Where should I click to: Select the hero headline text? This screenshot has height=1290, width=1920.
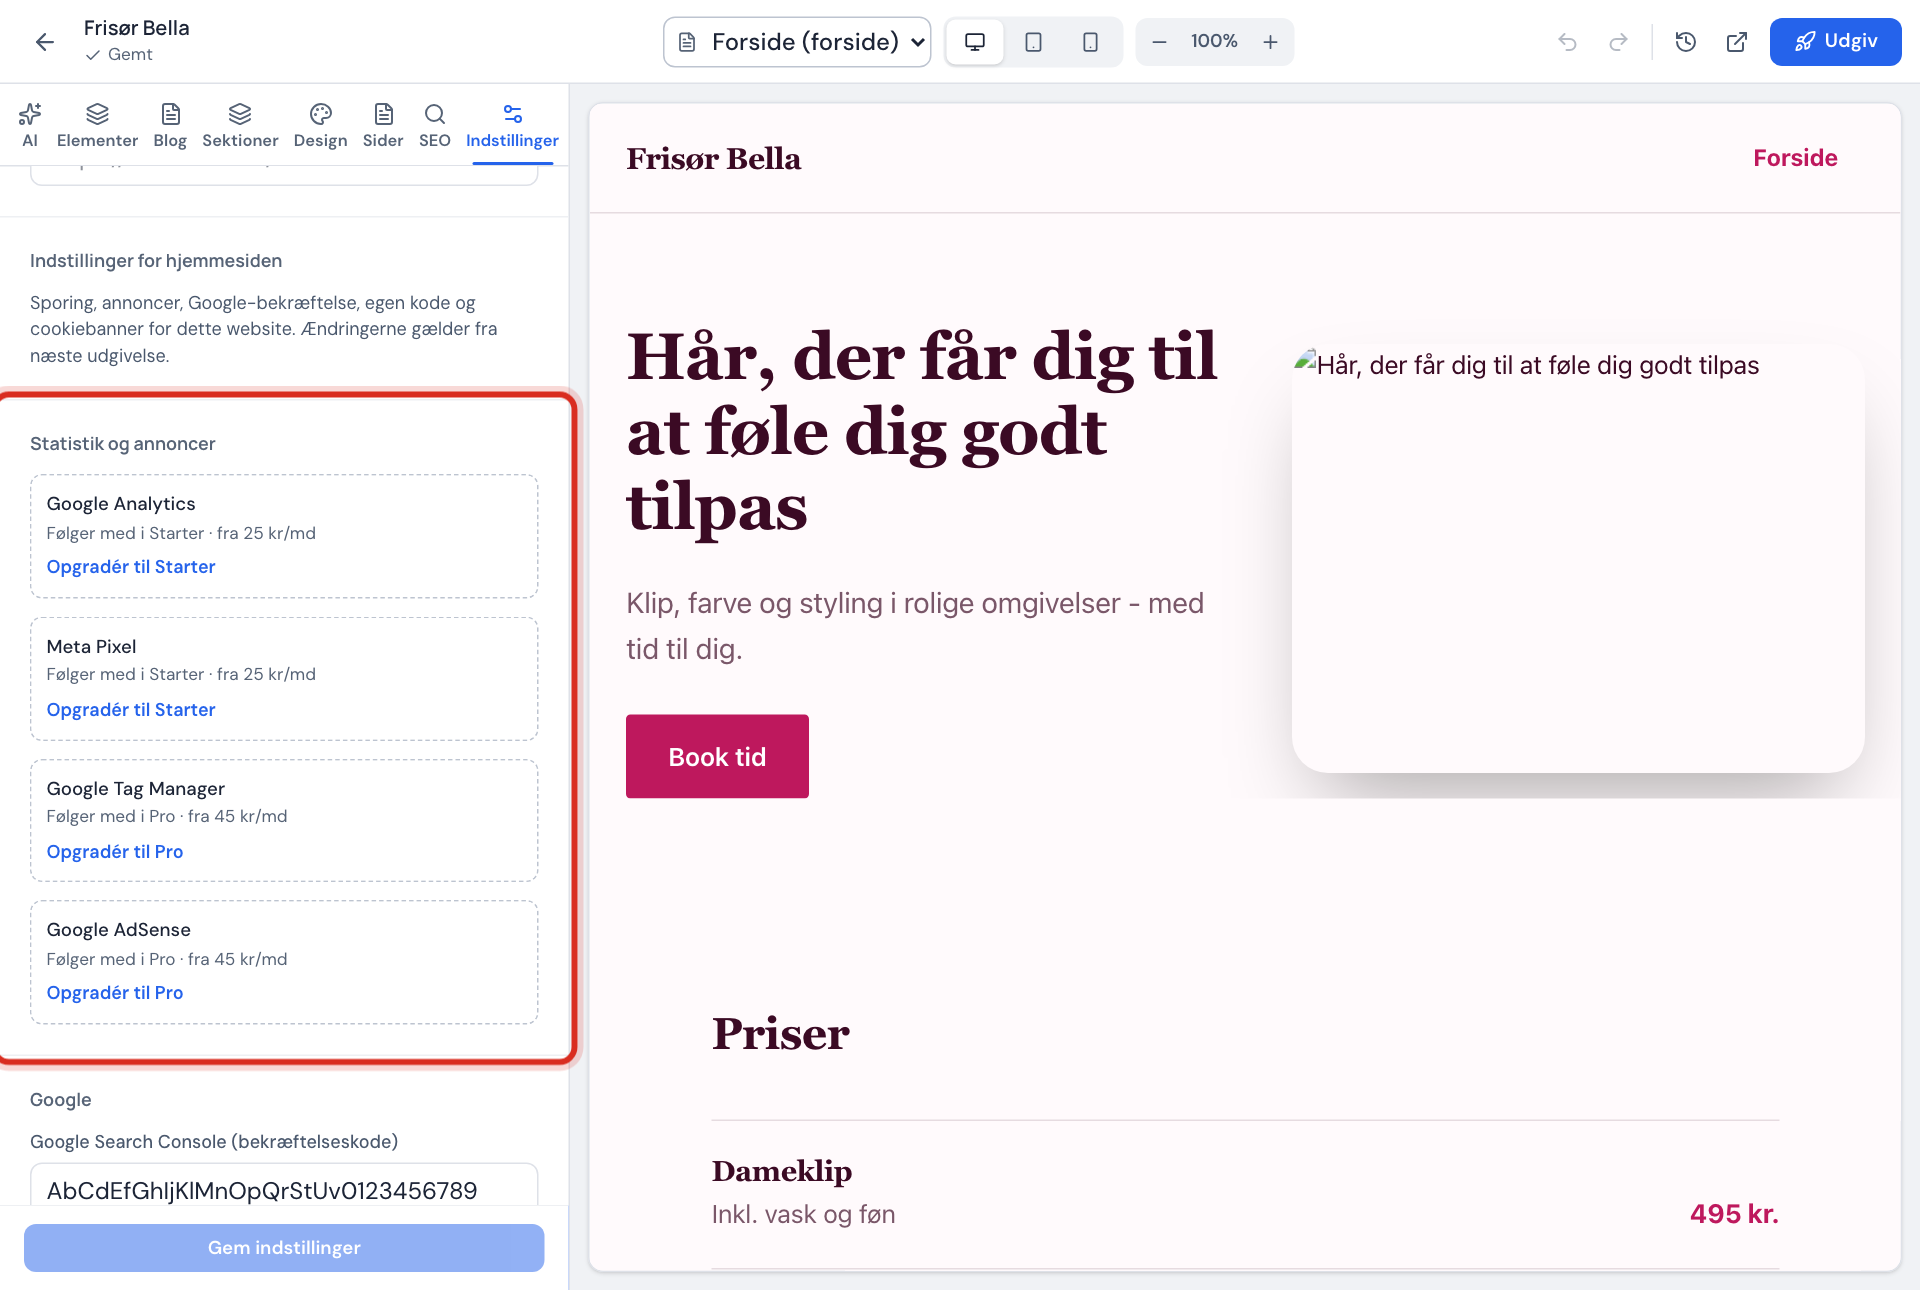[x=922, y=432]
